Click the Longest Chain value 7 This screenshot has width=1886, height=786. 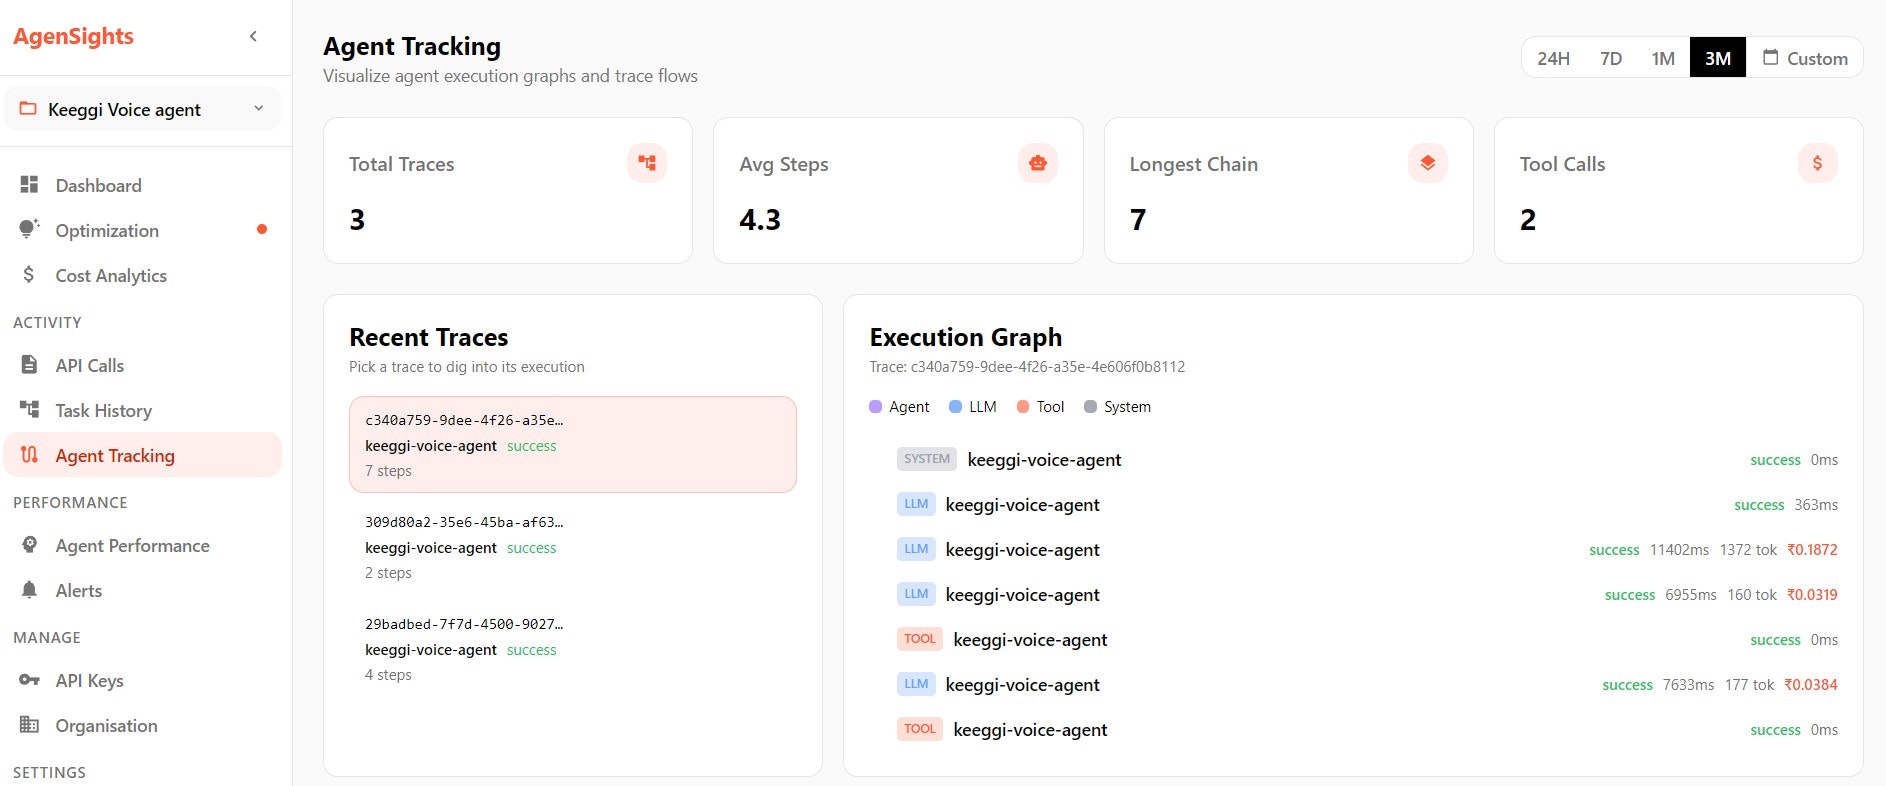click(1138, 219)
